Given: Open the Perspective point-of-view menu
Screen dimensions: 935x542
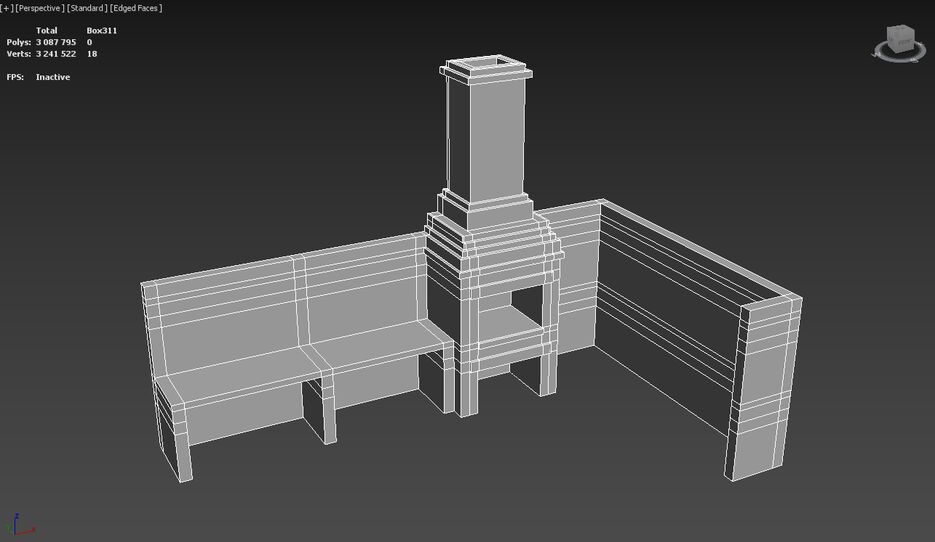Looking at the screenshot, I should (39, 8).
